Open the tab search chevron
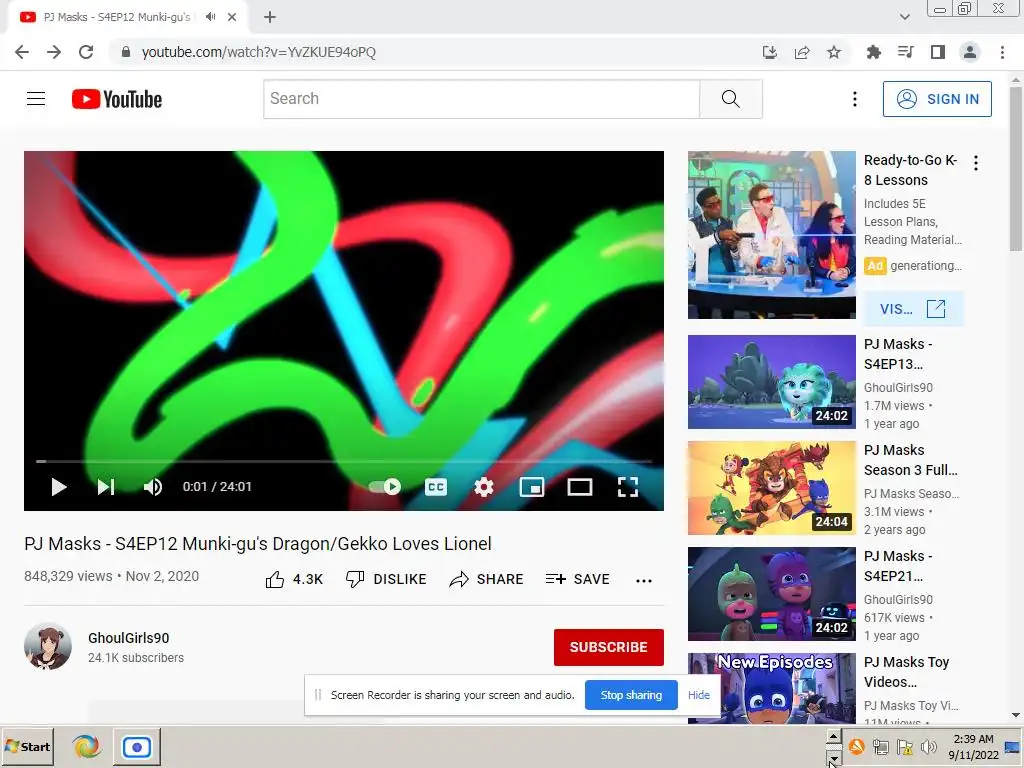Viewport: 1024px width, 768px height. 904,17
